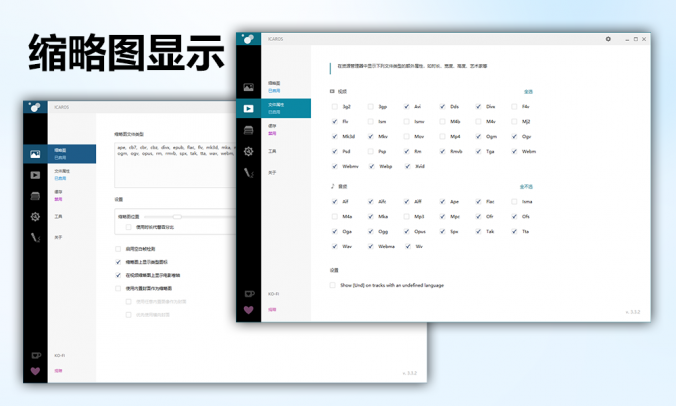Click the thumbnail file types text box in back window
Image resolution: width=676 pixels, height=406 pixels.
175,164
